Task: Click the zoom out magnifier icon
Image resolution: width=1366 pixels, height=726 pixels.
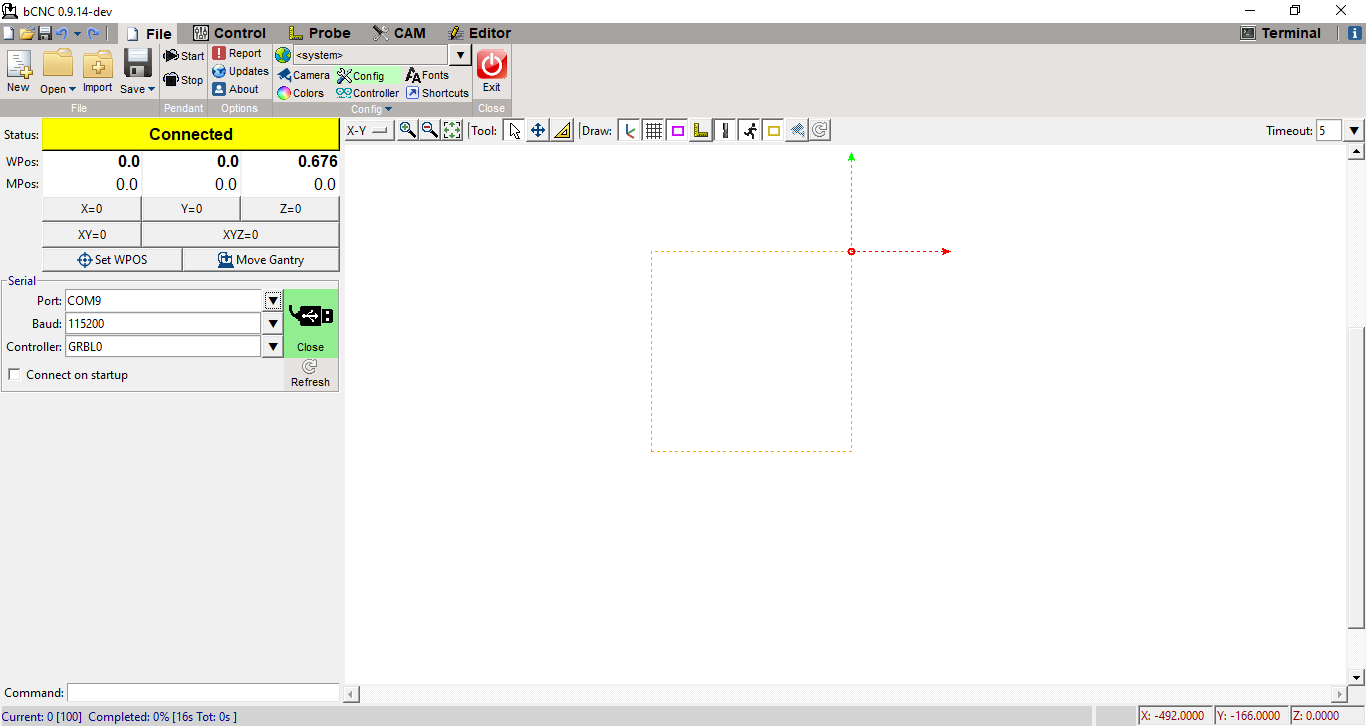Action: (429, 130)
